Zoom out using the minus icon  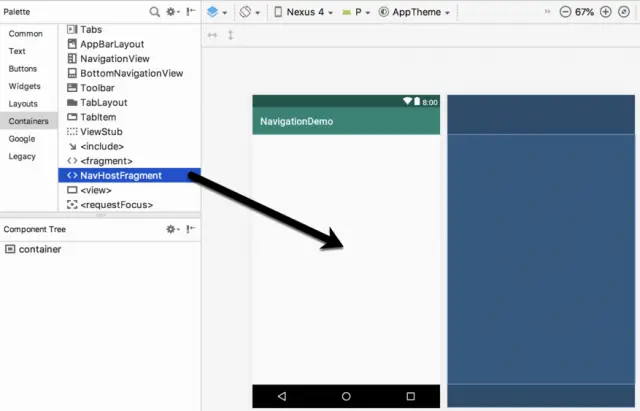(565, 12)
